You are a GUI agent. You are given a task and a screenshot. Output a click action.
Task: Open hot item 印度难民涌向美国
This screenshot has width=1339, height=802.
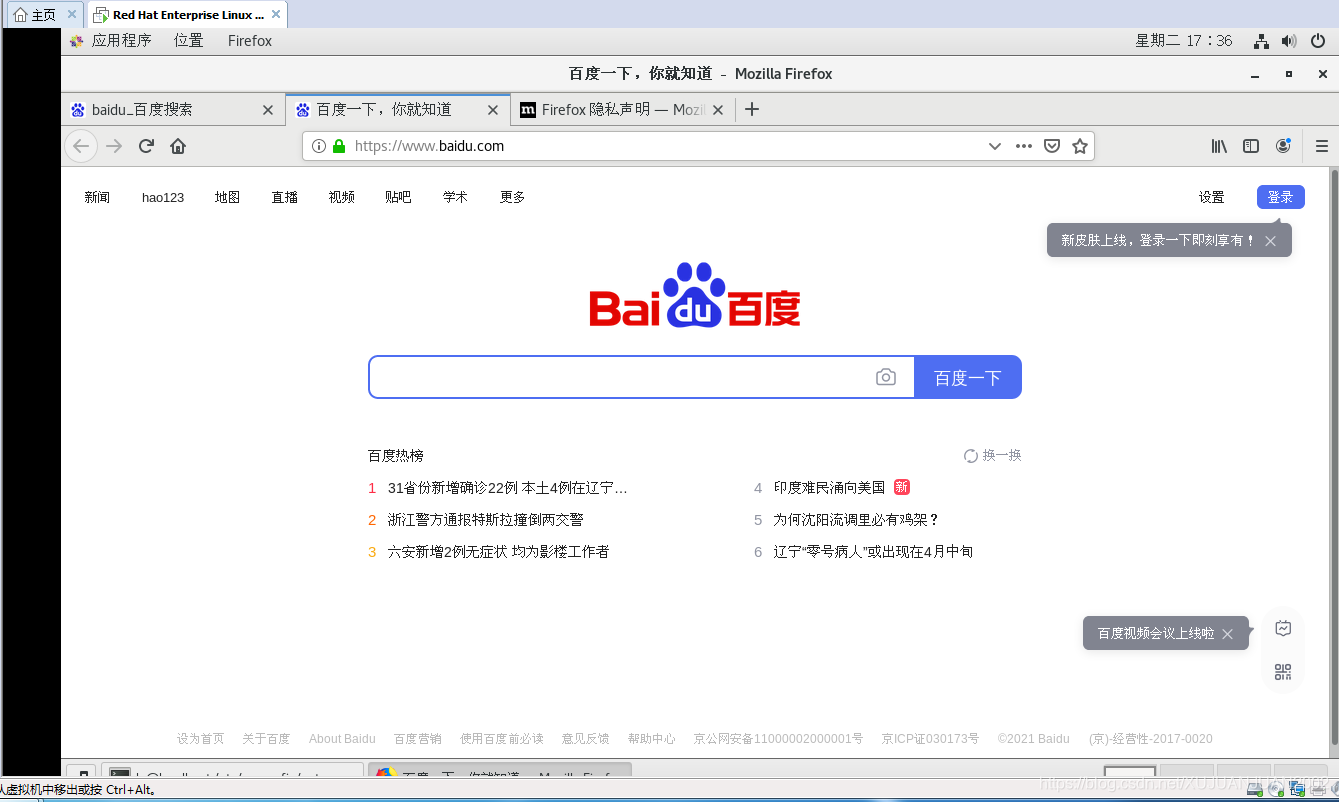point(829,488)
